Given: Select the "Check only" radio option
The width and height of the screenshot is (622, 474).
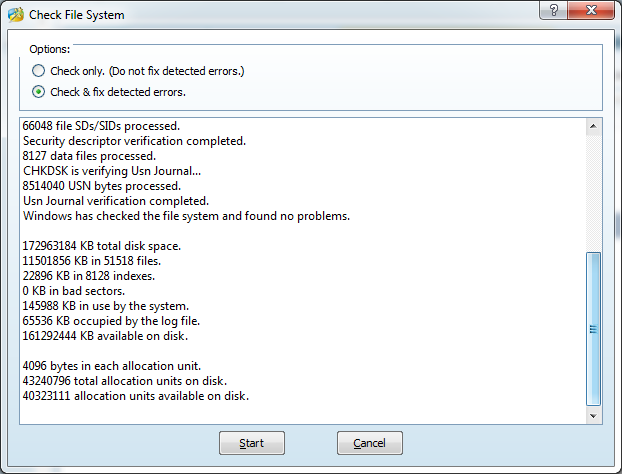Looking at the screenshot, I should [39, 71].
